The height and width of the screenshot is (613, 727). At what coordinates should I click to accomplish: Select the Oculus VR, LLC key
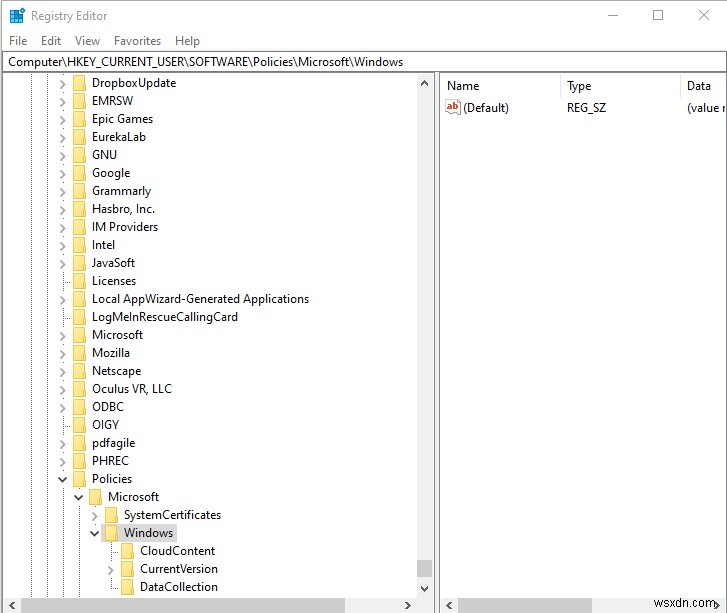(x=132, y=389)
